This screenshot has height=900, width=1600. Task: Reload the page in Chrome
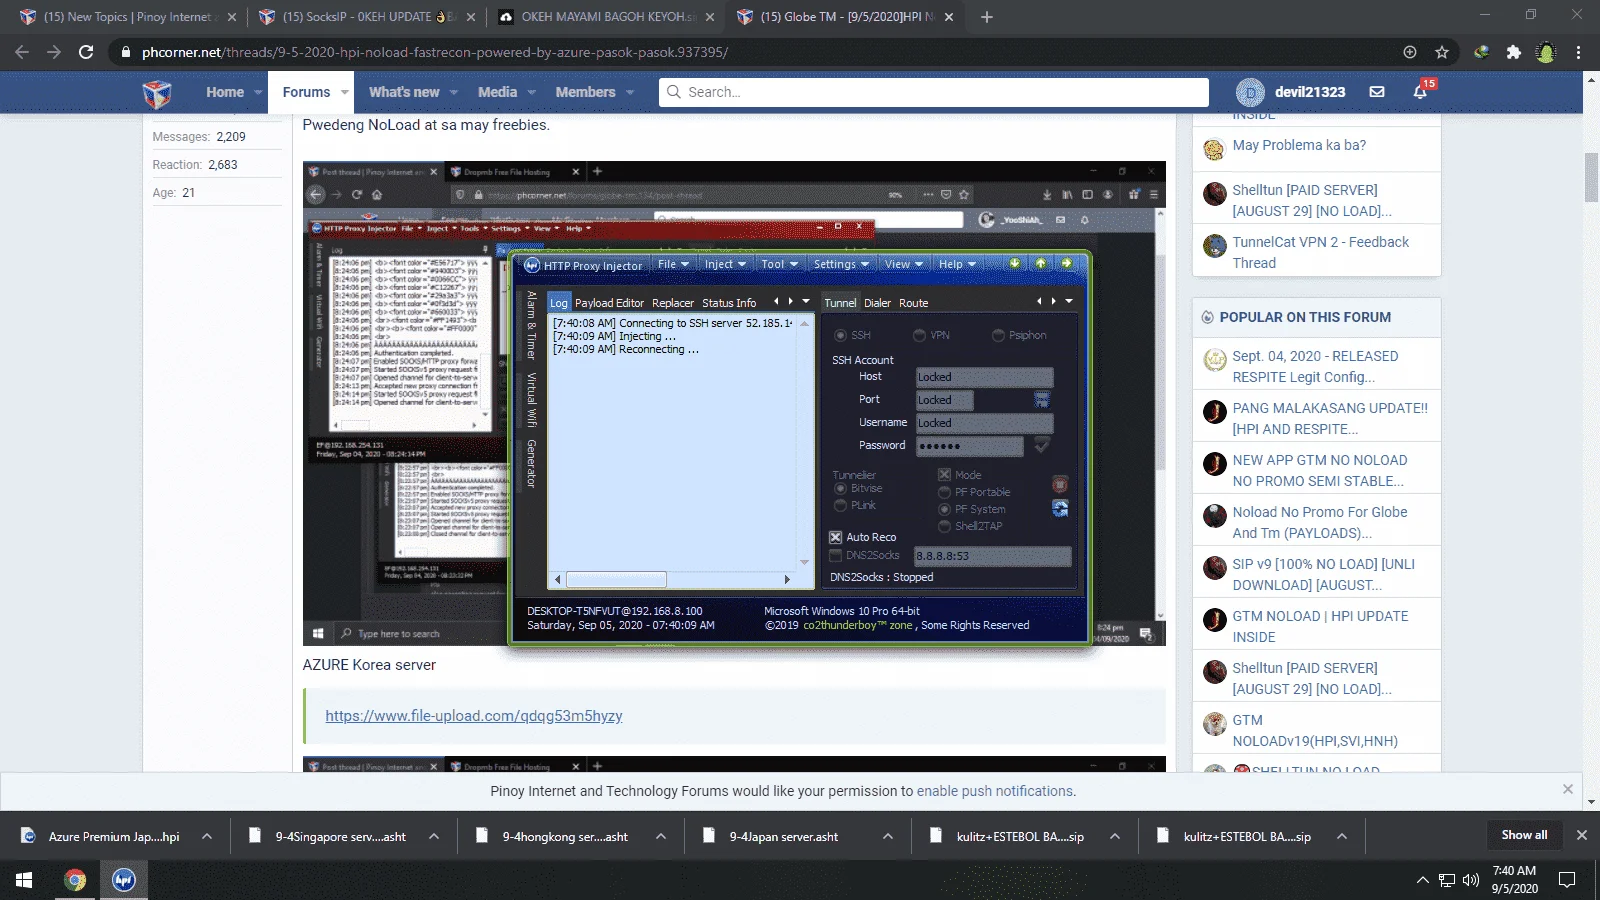pyautogui.click(x=86, y=52)
